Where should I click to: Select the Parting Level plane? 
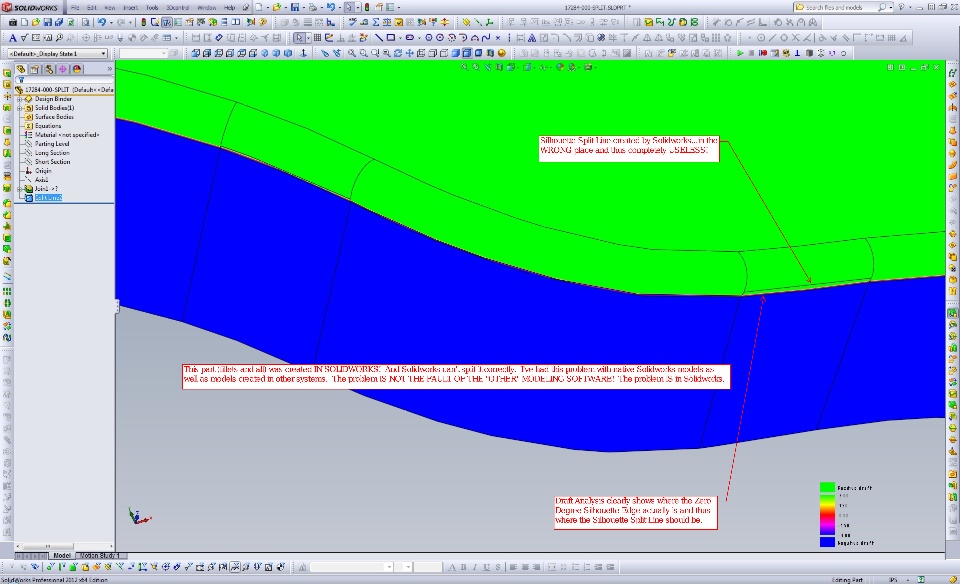tap(52, 144)
